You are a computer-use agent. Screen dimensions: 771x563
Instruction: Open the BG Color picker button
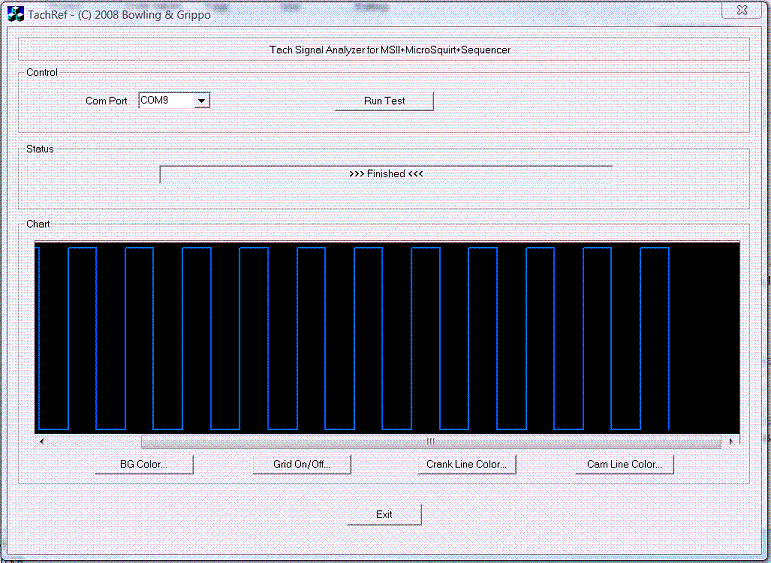pyautogui.click(x=144, y=464)
